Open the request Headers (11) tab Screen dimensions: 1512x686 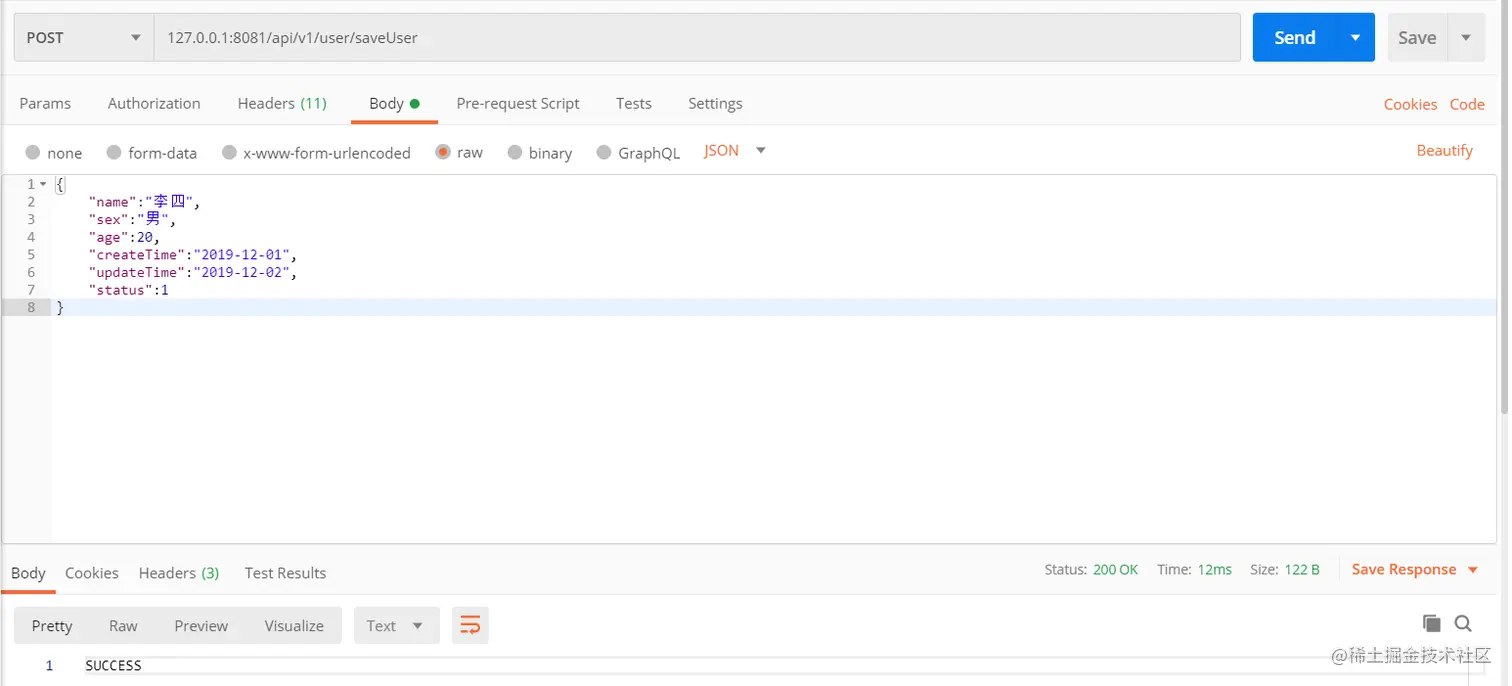[x=282, y=103]
